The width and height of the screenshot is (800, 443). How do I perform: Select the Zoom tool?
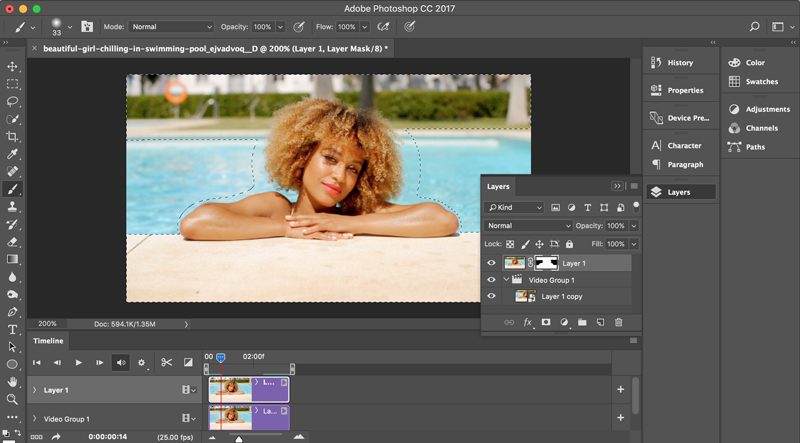pyautogui.click(x=12, y=399)
